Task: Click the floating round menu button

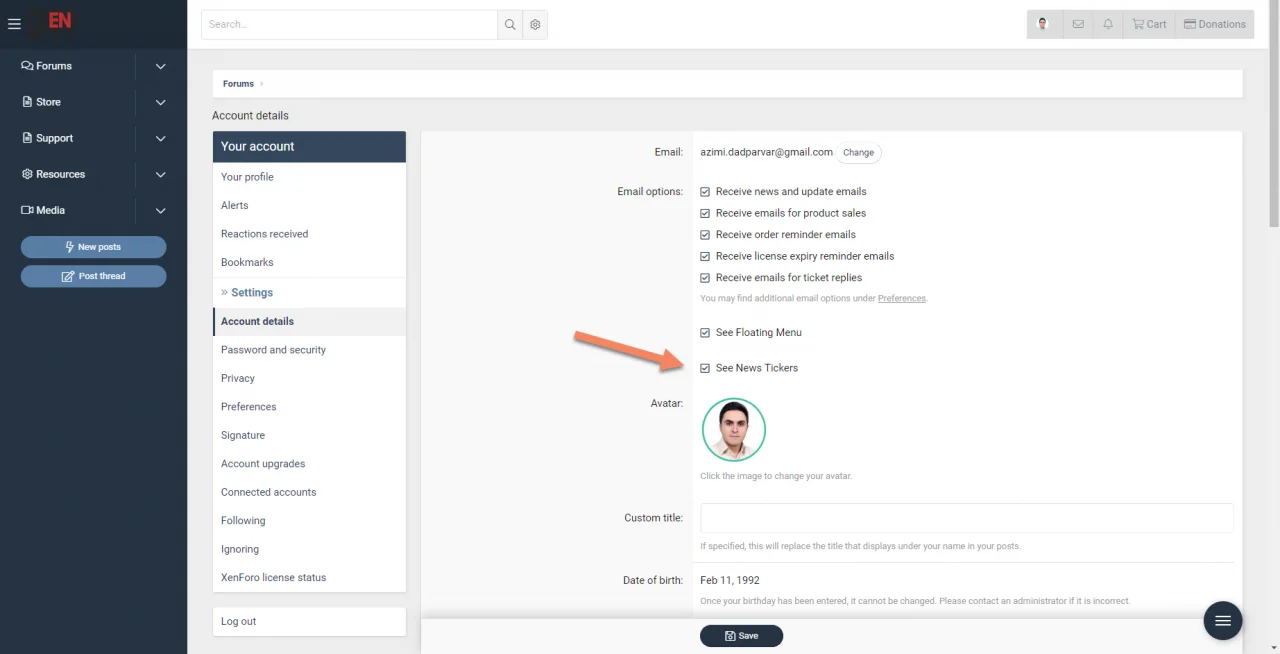Action: [1222, 621]
